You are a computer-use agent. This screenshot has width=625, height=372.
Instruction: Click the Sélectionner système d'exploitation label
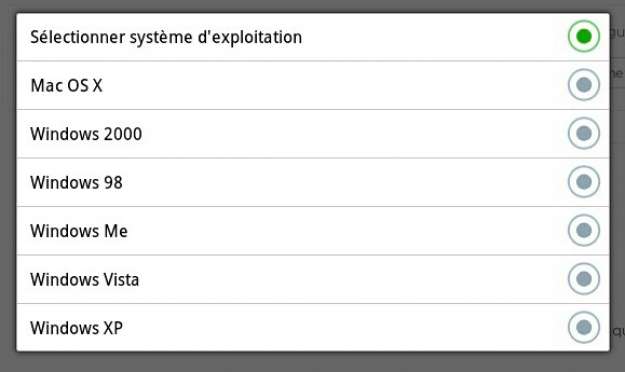(x=166, y=37)
